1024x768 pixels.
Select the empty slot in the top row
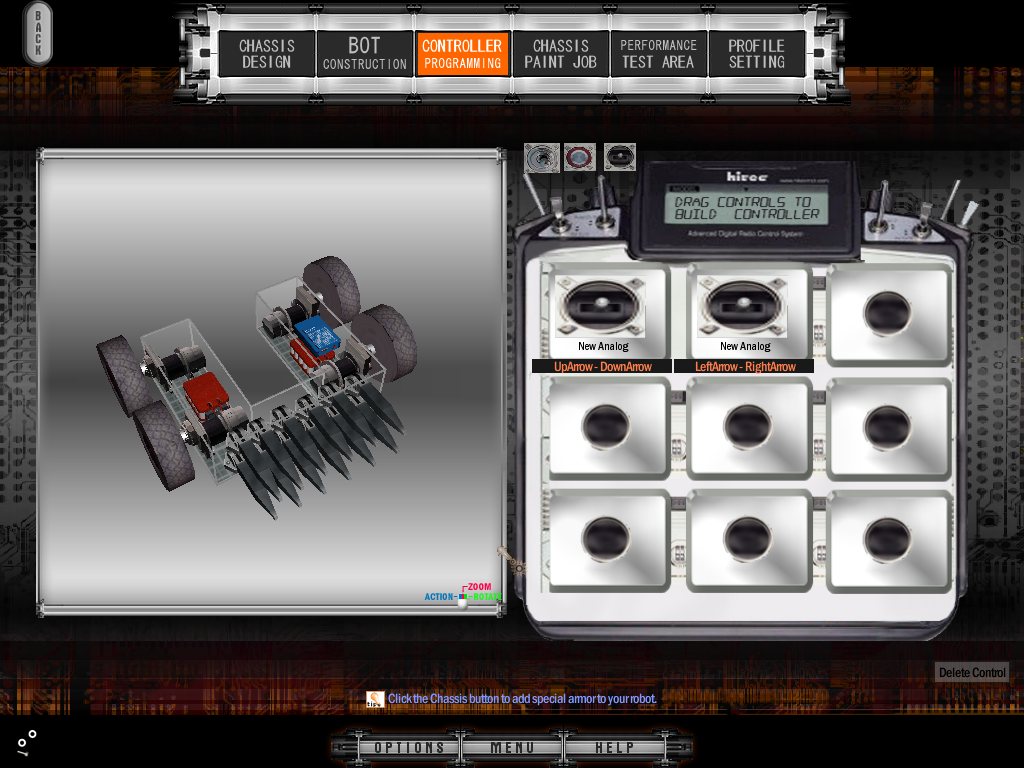coord(888,313)
